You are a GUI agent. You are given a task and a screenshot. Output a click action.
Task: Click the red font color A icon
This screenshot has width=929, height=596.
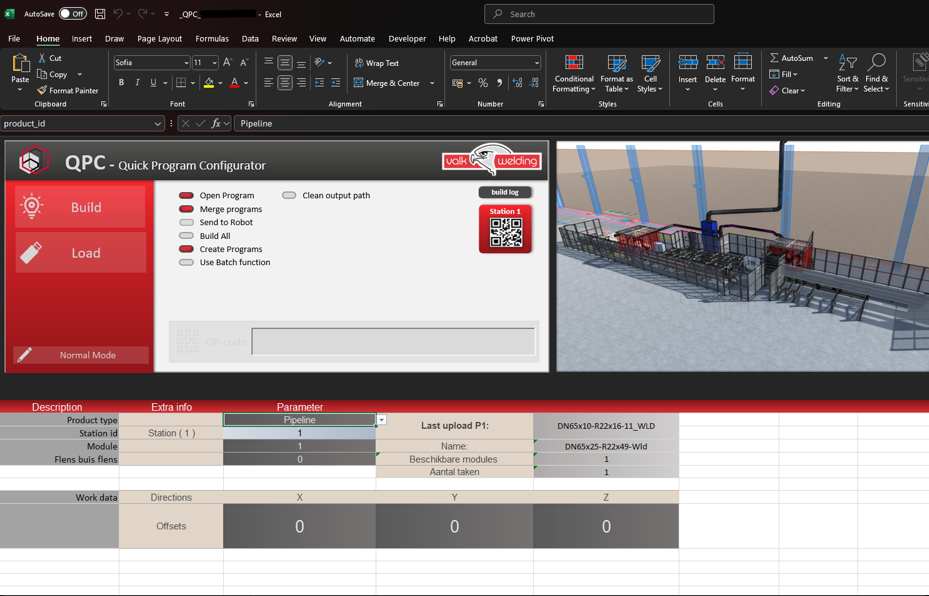235,83
